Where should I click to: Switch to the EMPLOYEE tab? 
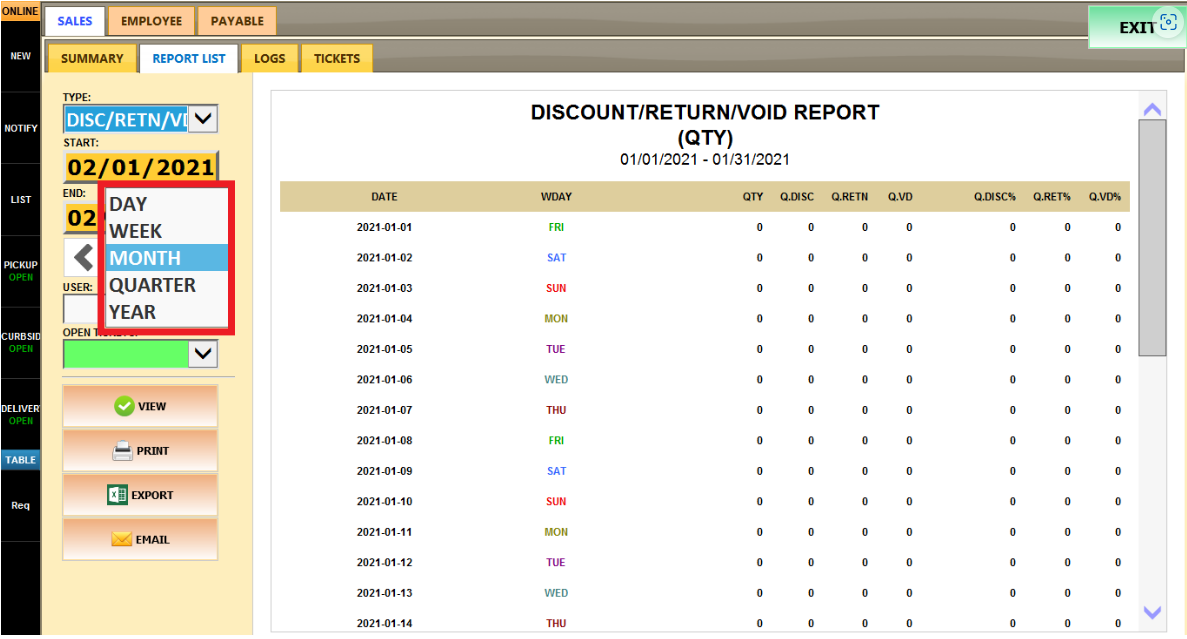pyautogui.click(x=152, y=21)
